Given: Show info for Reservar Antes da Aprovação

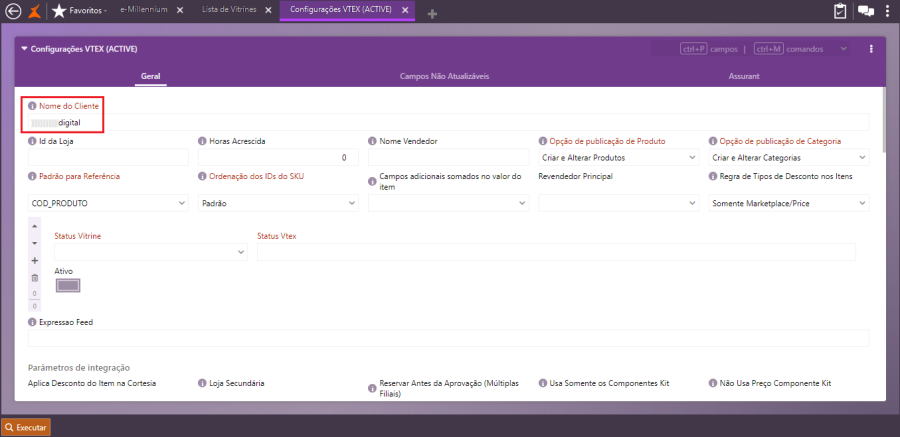Looking at the screenshot, I should coord(373,389).
